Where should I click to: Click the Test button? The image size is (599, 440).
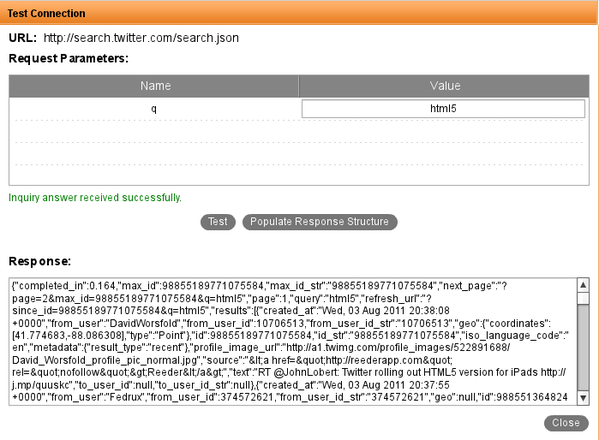(x=218, y=222)
